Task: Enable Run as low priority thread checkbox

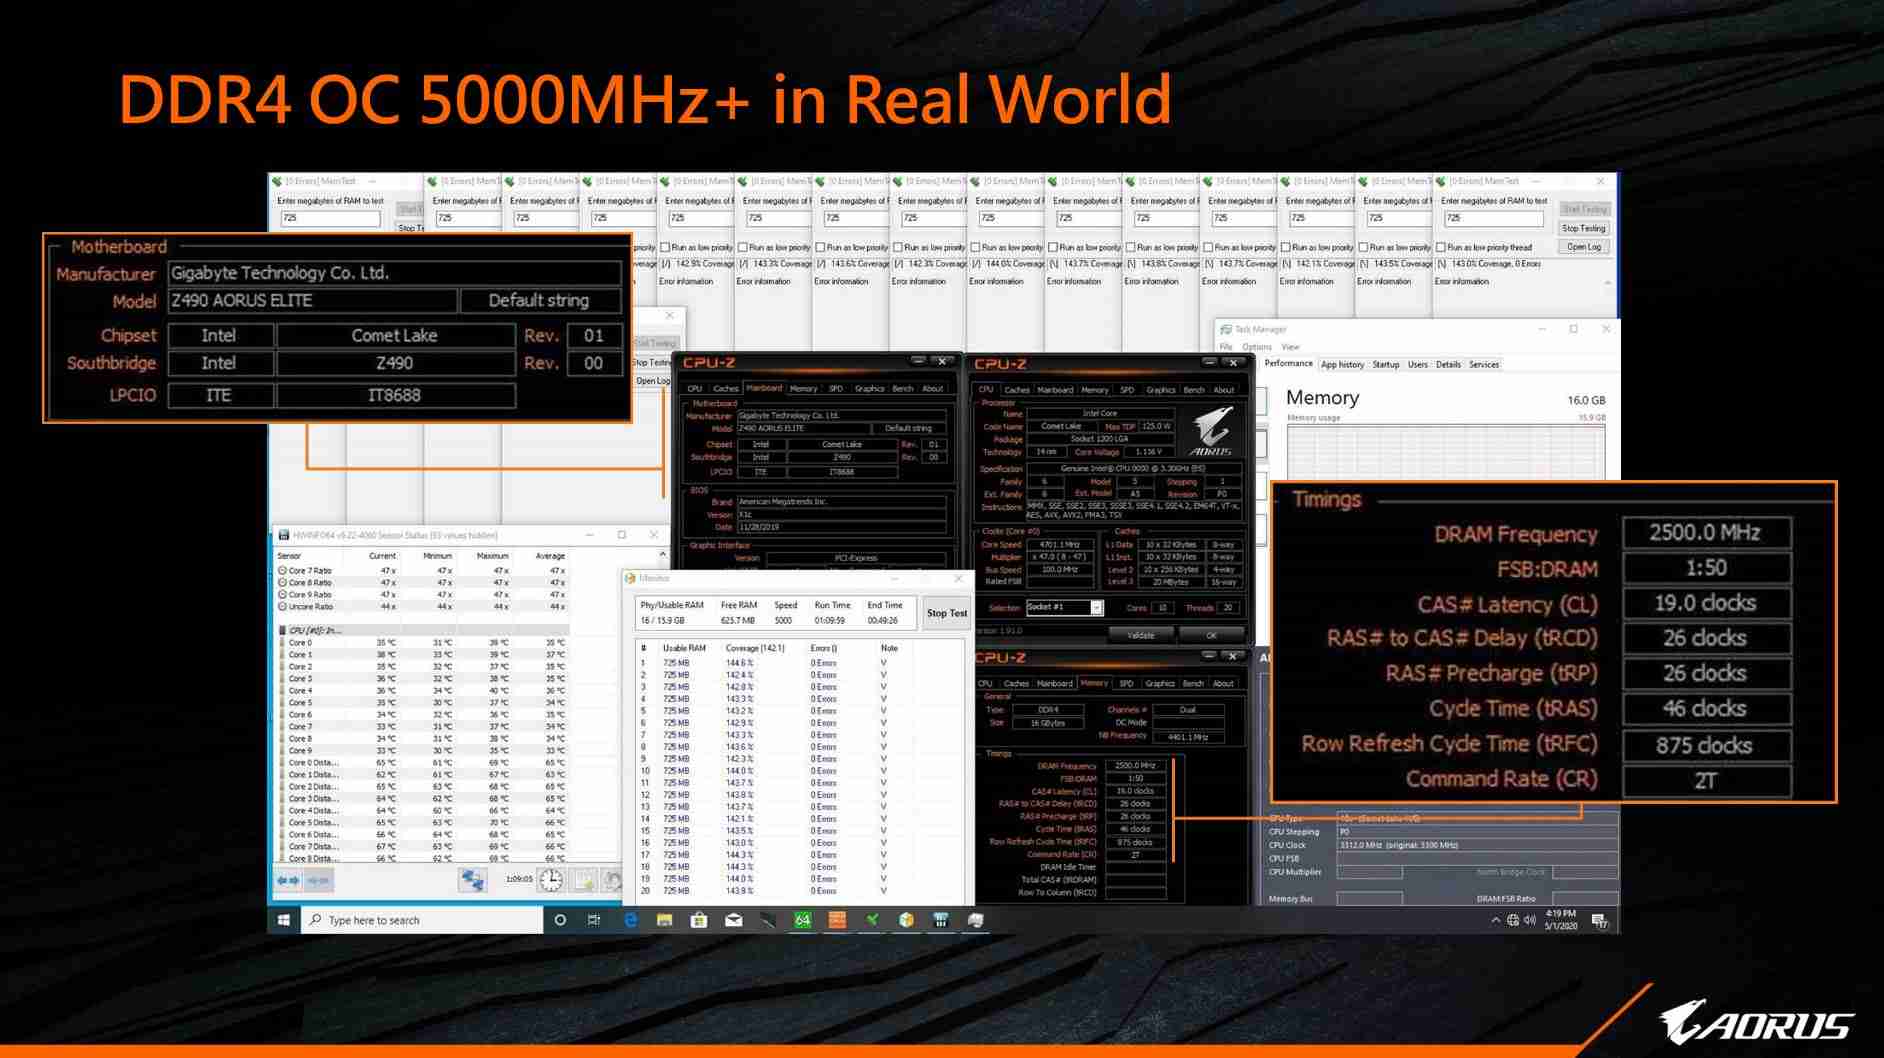Action: [x=1441, y=247]
